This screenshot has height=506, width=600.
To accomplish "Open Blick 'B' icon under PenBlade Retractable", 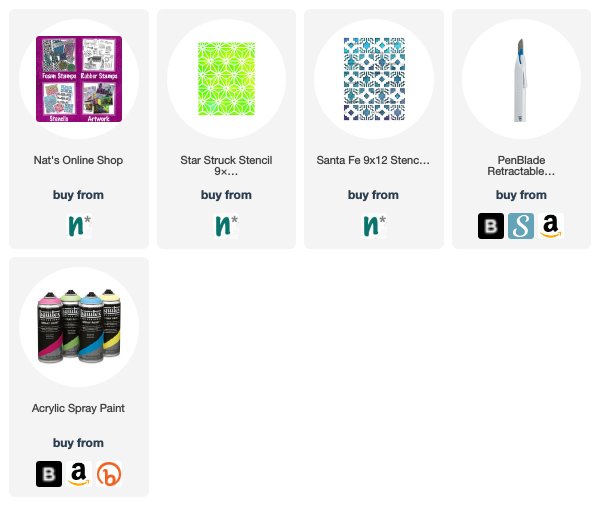I will pyautogui.click(x=491, y=226).
